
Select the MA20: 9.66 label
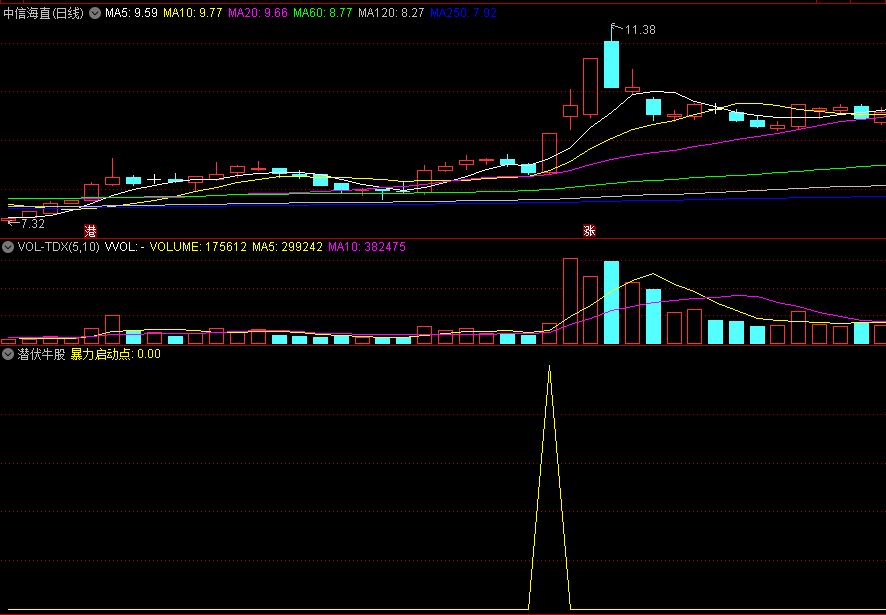258,14
